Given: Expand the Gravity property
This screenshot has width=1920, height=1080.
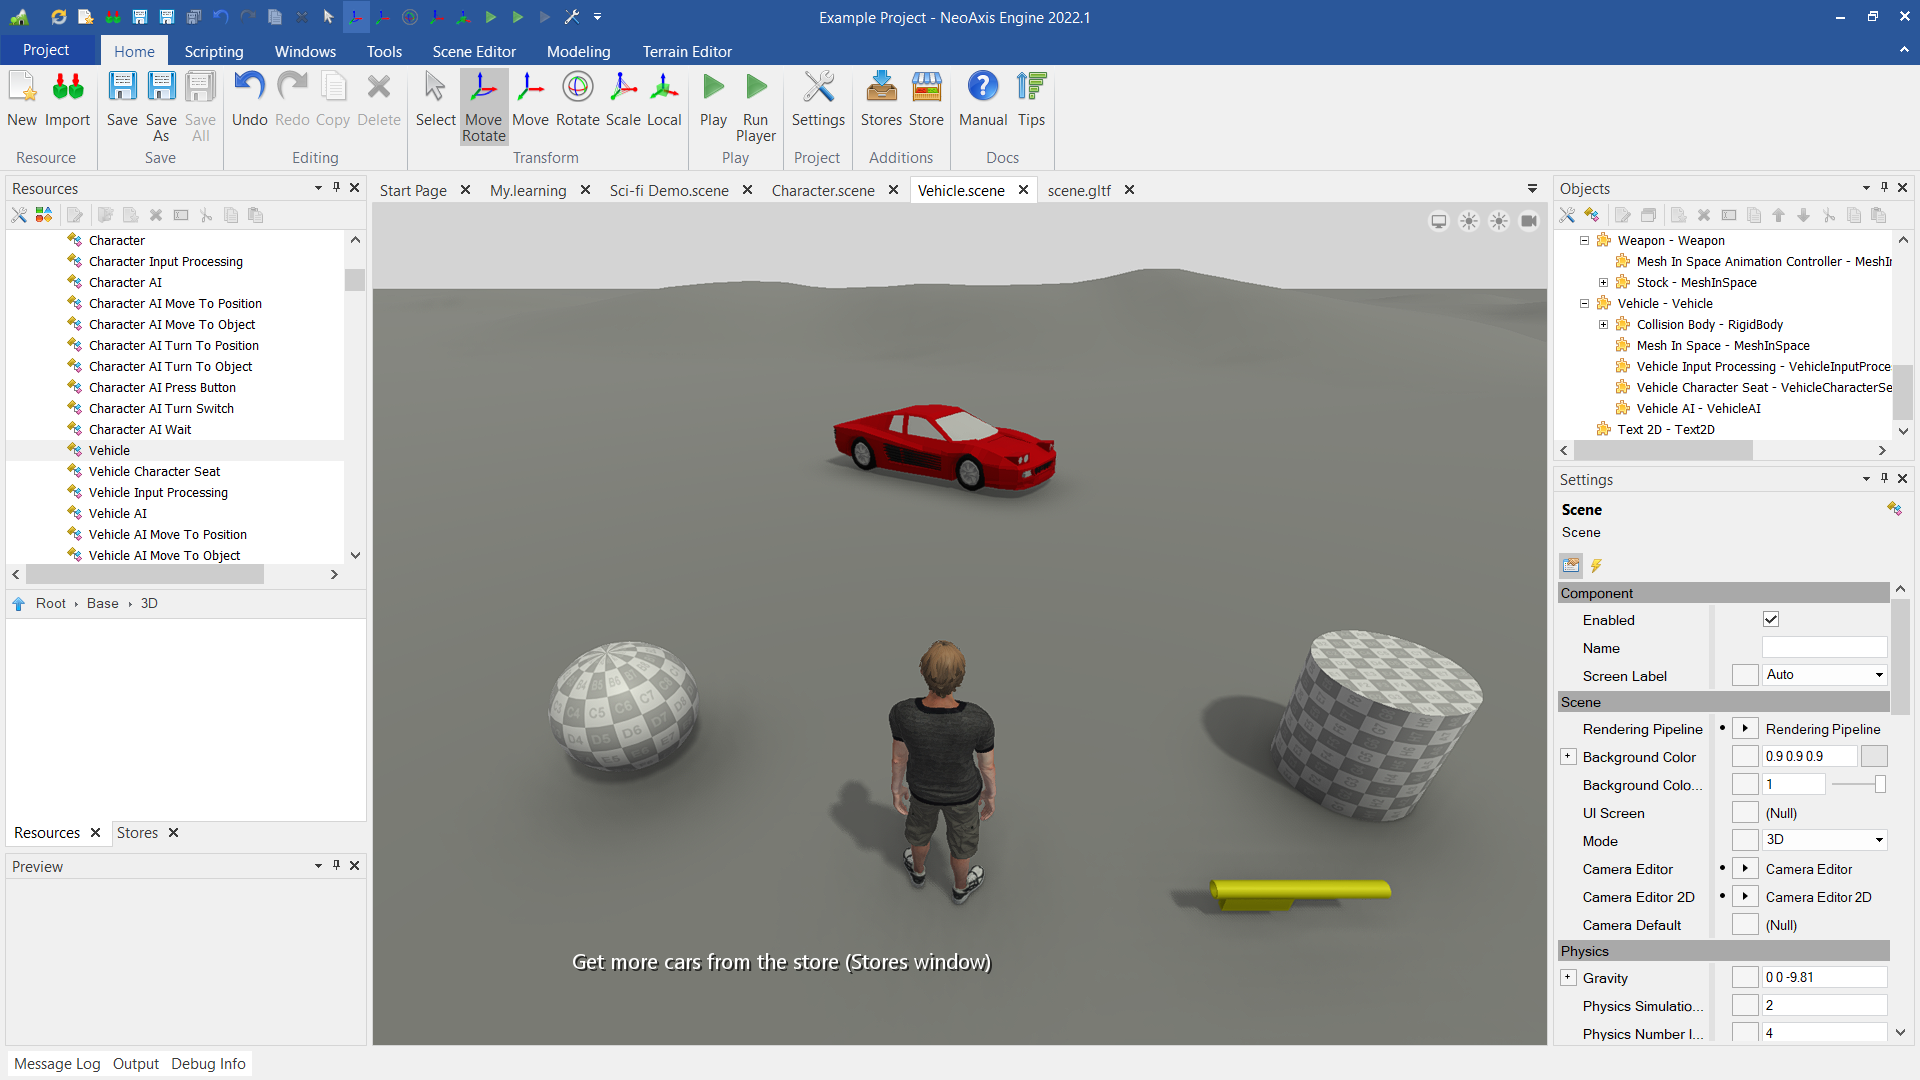Looking at the screenshot, I should tap(1568, 978).
